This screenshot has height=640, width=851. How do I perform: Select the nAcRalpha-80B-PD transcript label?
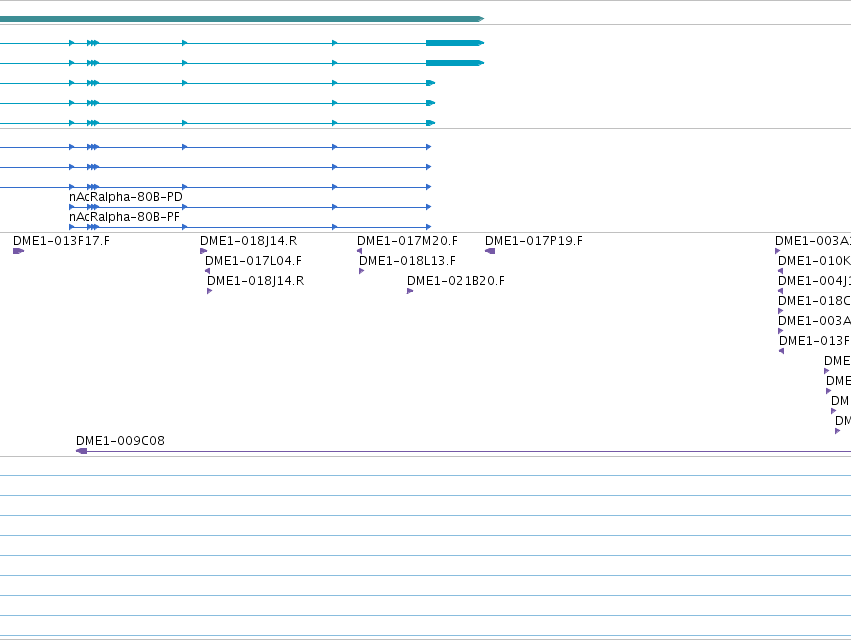coord(126,197)
